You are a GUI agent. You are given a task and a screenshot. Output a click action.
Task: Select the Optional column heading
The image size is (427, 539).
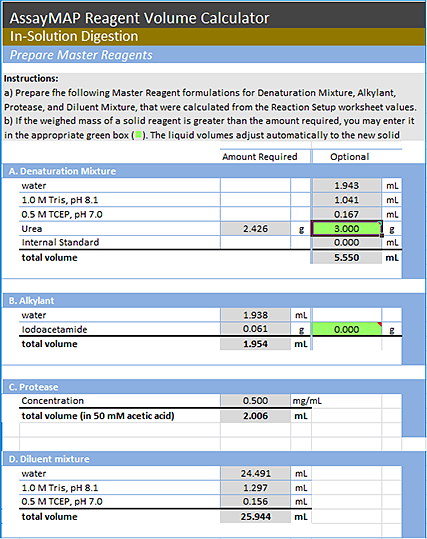point(349,157)
